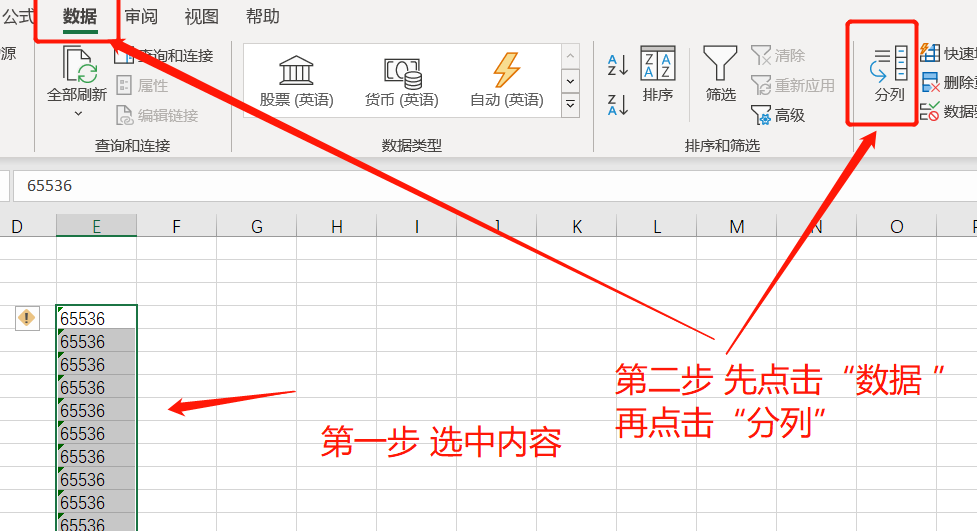977x531 pixels.
Task: Click the 重新应用 reapply filter button
Action: pyautogui.click(x=793, y=85)
